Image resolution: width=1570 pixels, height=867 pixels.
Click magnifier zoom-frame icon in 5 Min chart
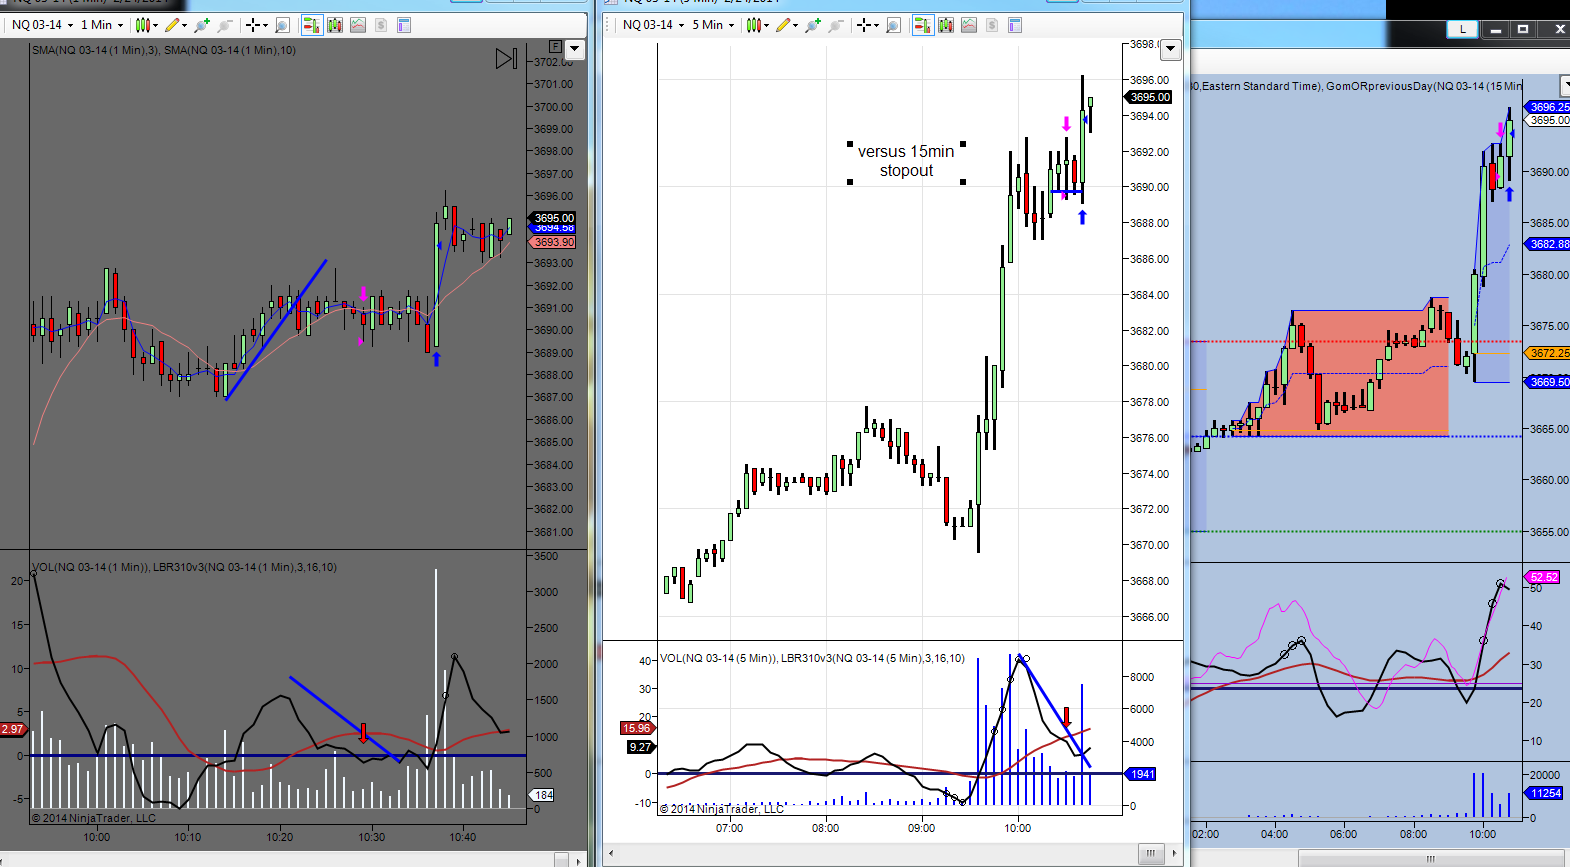(x=894, y=25)
